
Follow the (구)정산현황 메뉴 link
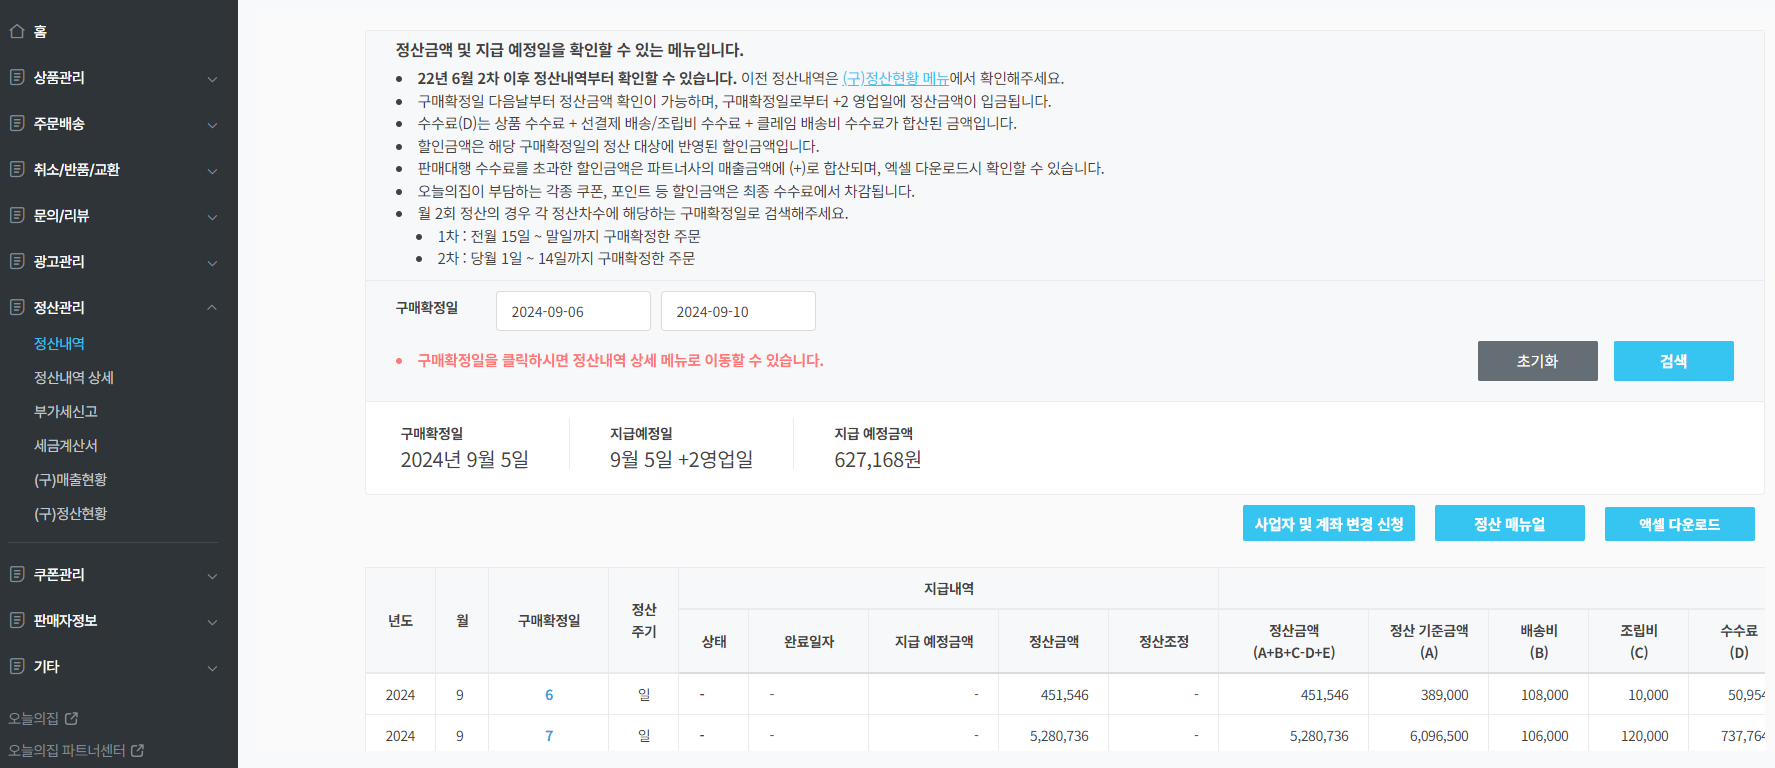tap(895, 78)
